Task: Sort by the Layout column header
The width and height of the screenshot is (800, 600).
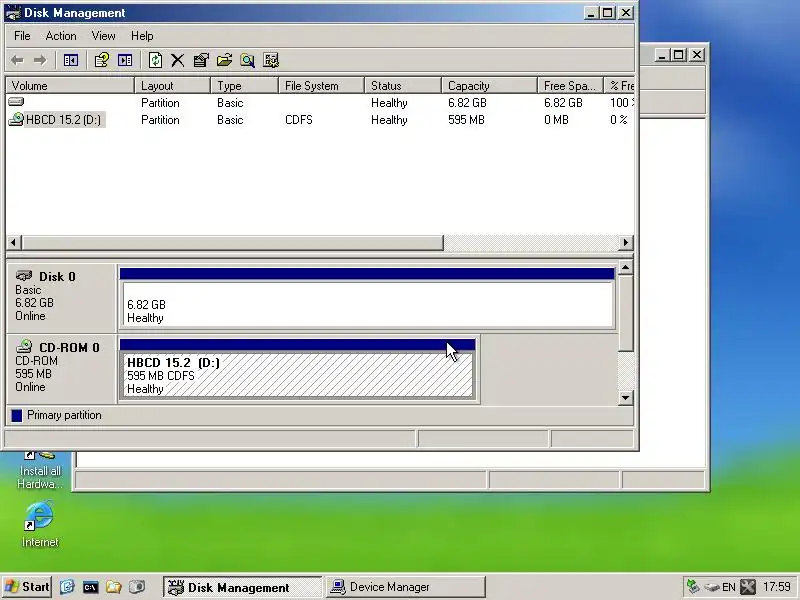Action: point(172,86)
